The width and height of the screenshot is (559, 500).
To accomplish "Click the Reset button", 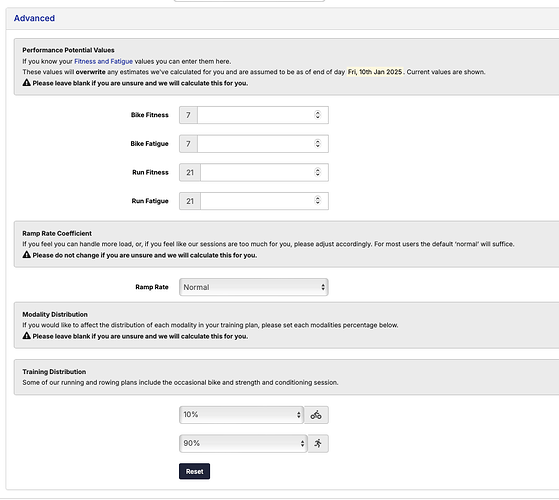I will coord(194,471).
